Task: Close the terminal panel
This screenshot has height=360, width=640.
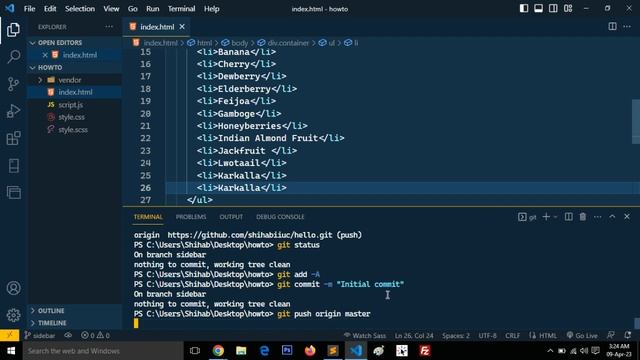Action: tap(627, 217)
